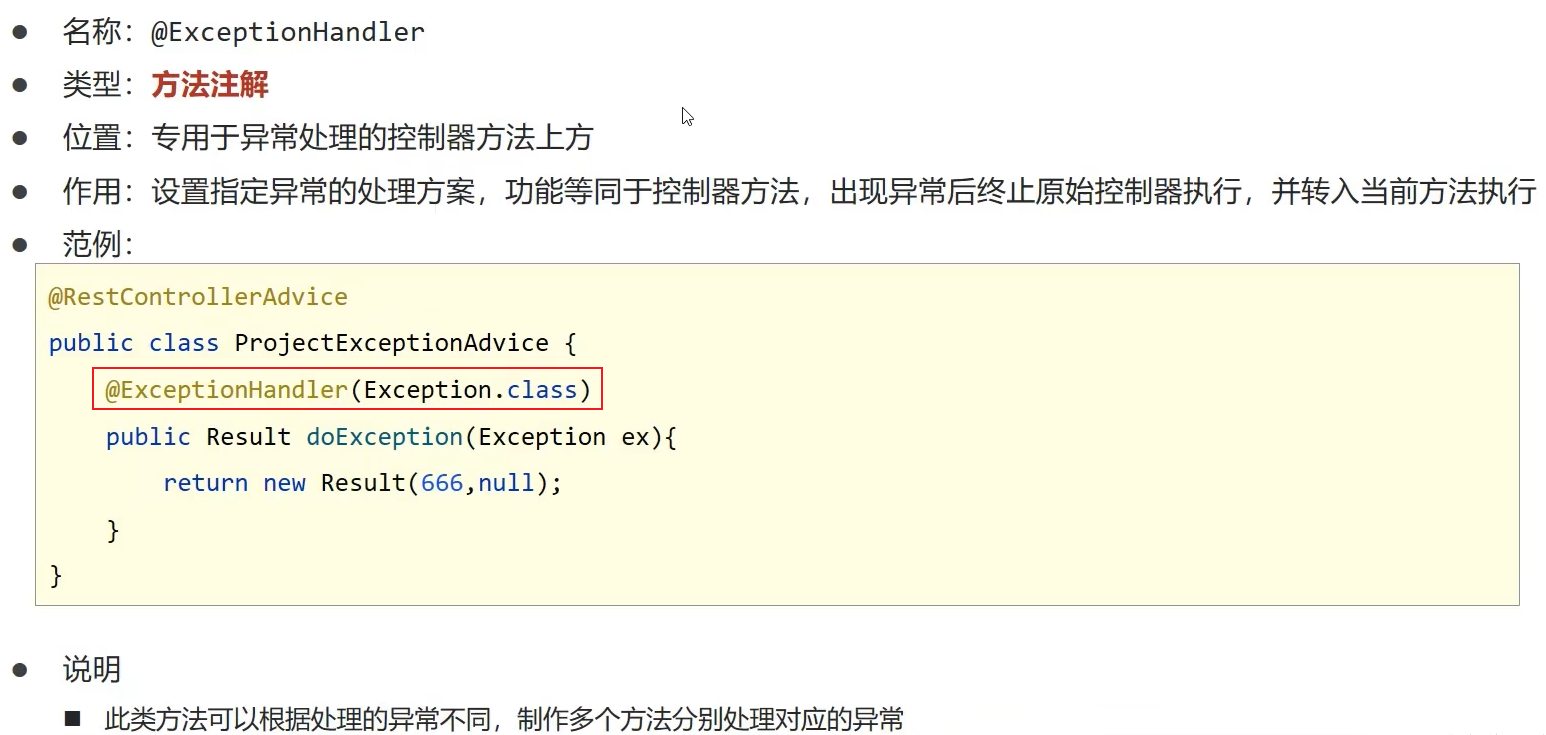
Task: Click the red 方法注解 text
Action: coord(210,85)
